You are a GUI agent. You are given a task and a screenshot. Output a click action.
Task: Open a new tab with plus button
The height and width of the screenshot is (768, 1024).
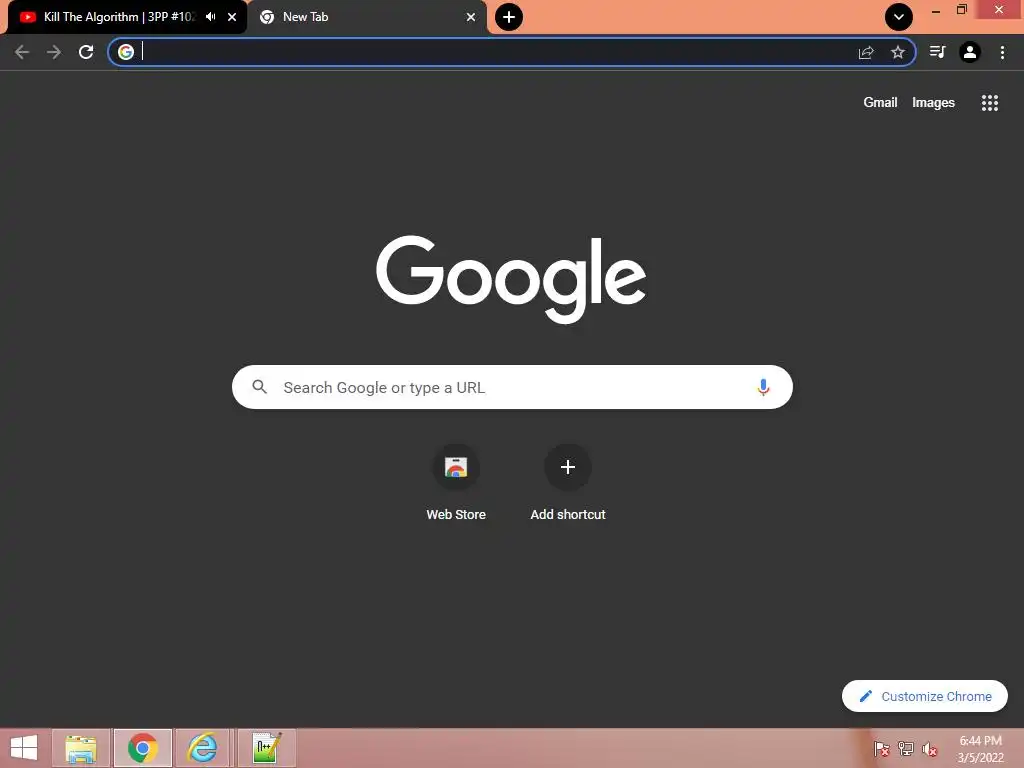pyautogui.click(x=509, y=17)
